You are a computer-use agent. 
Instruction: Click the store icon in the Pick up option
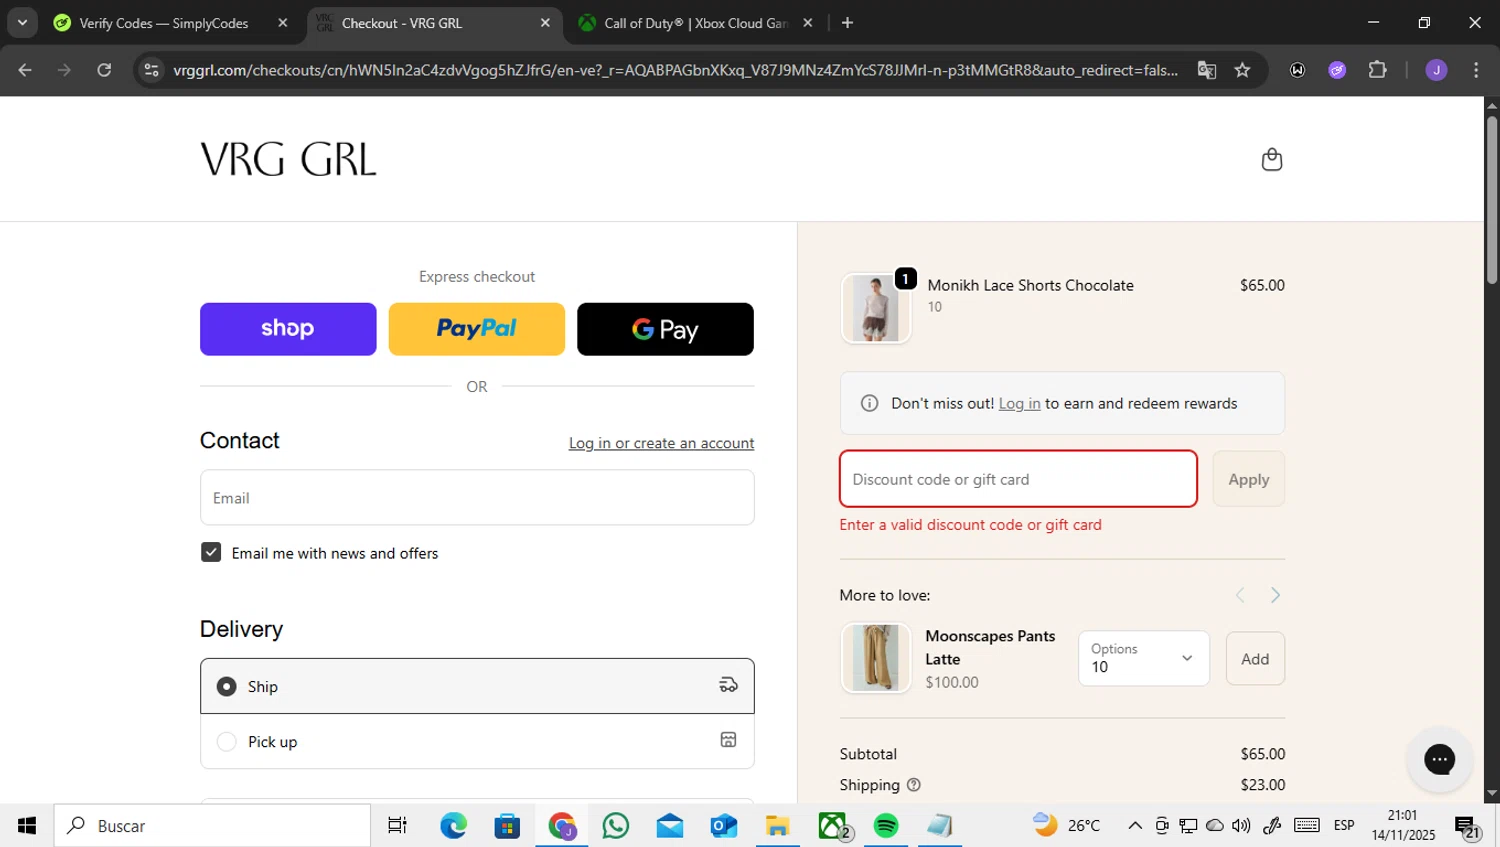tap(728, 740)
